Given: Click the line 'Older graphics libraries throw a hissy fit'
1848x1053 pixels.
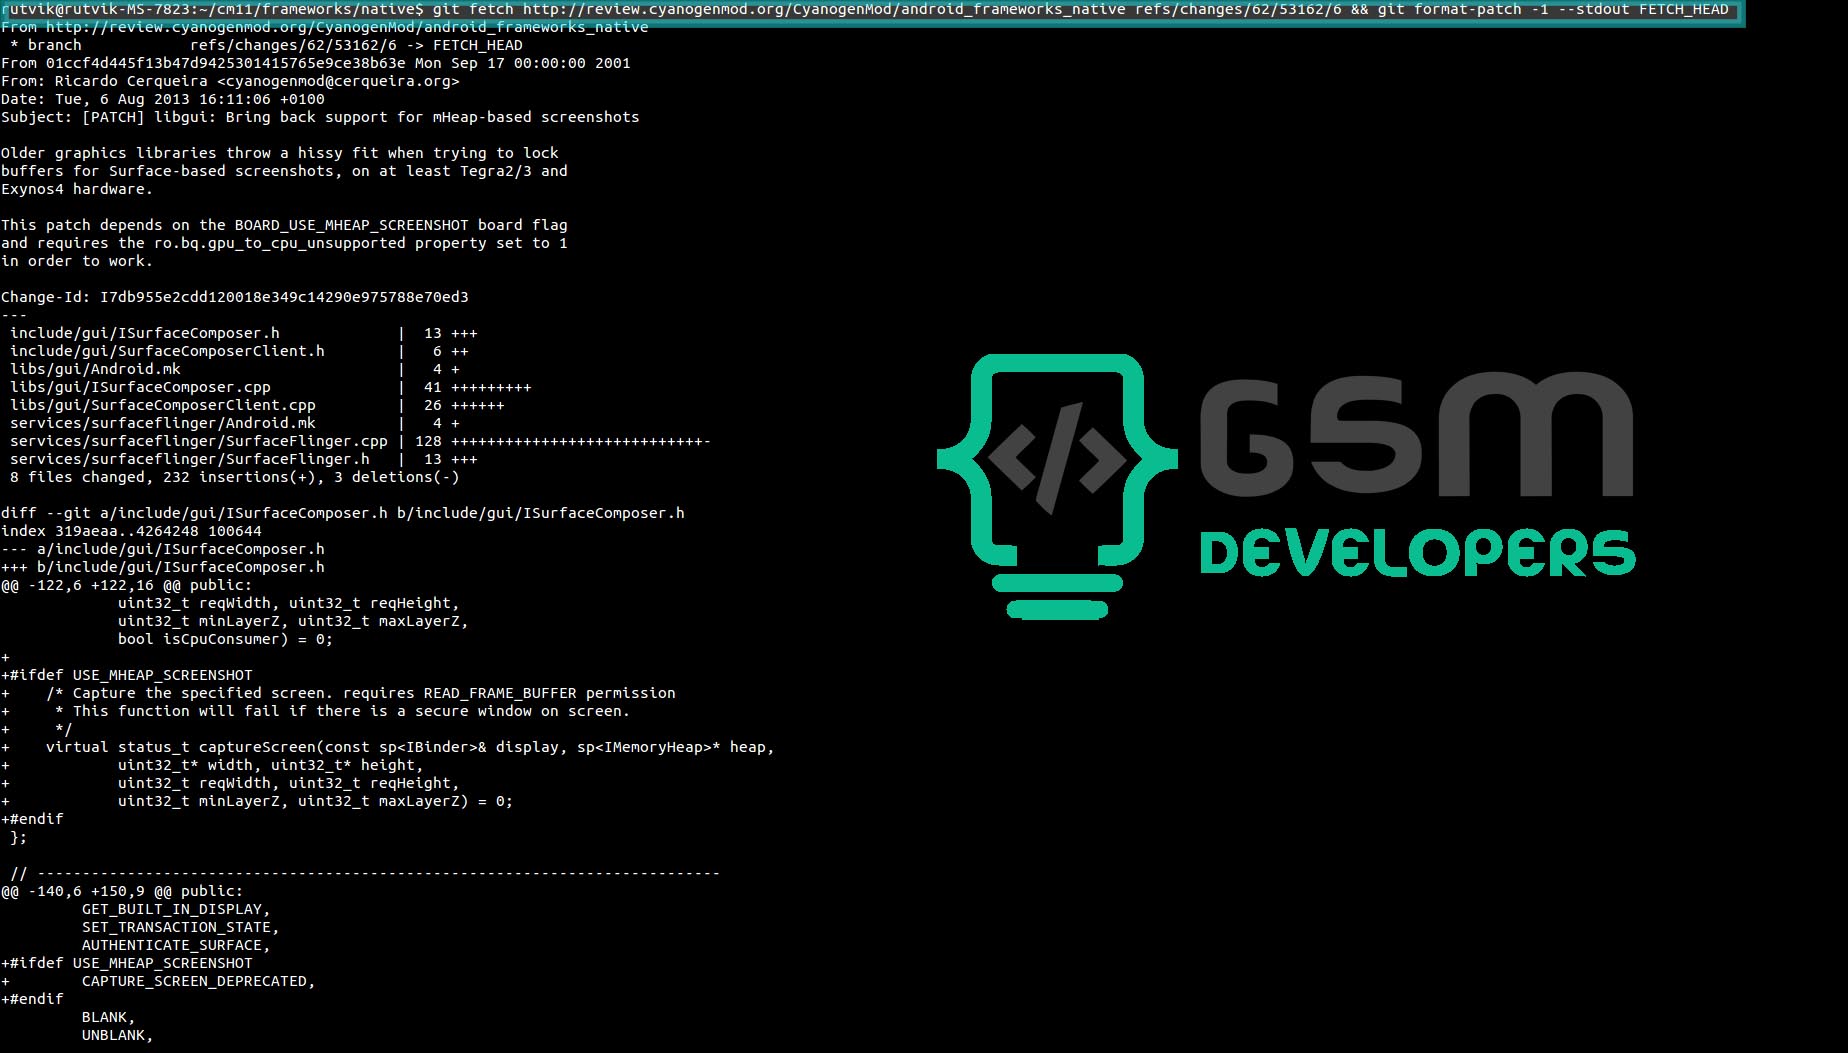Looking at the screenshot, I should click(x=280, y=153).
